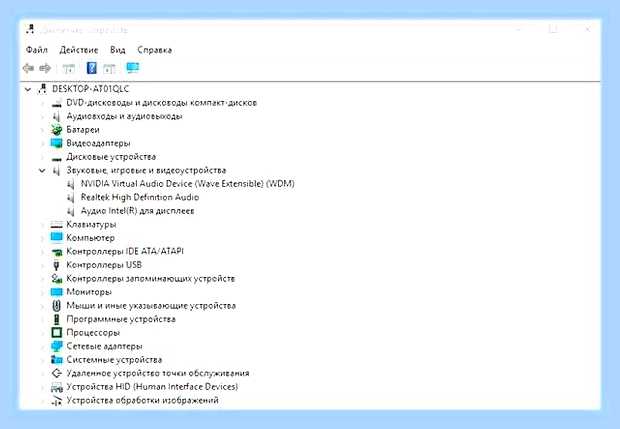
Task: Collapse the Звуковые, игровые и видеоустройства arrow
Action: click(x=42, y=171)
